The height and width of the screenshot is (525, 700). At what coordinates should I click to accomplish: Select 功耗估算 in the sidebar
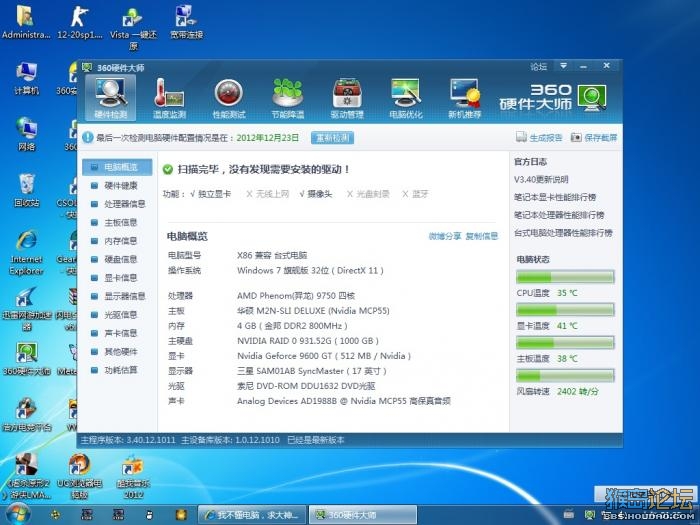point(117,370)
